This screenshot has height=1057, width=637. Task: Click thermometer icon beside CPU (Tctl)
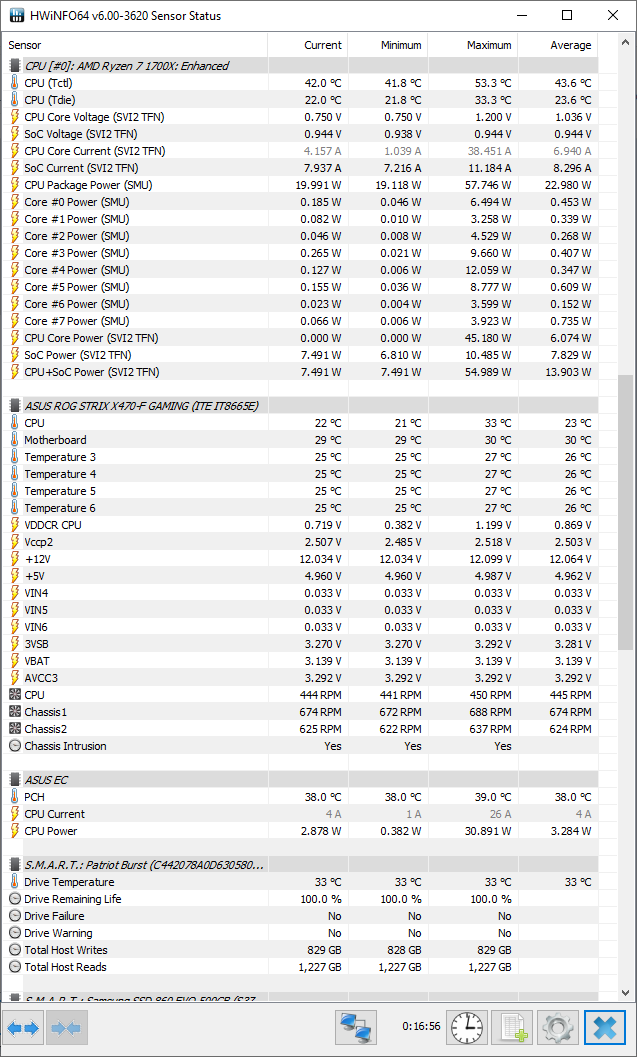pyautogui.click(x=14, y=83)
